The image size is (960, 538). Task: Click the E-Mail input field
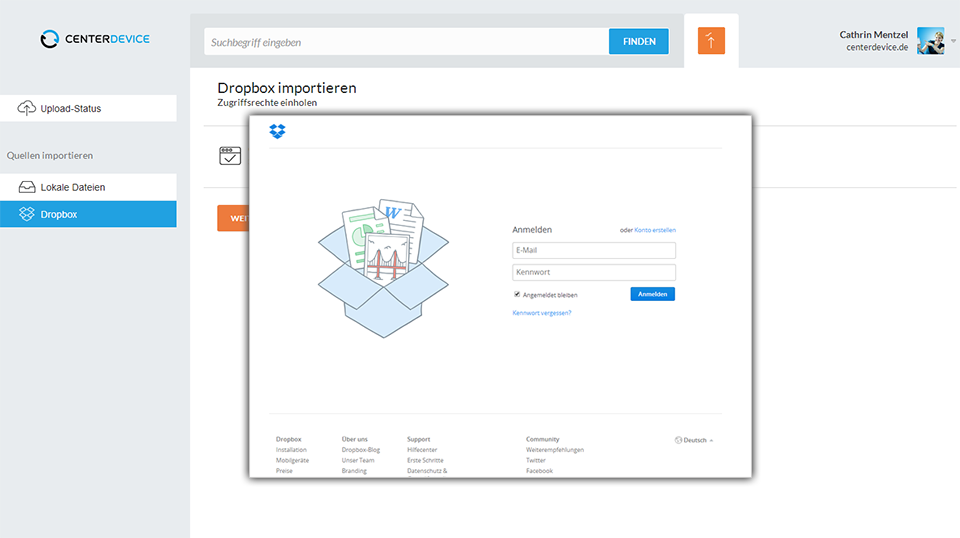594,250
